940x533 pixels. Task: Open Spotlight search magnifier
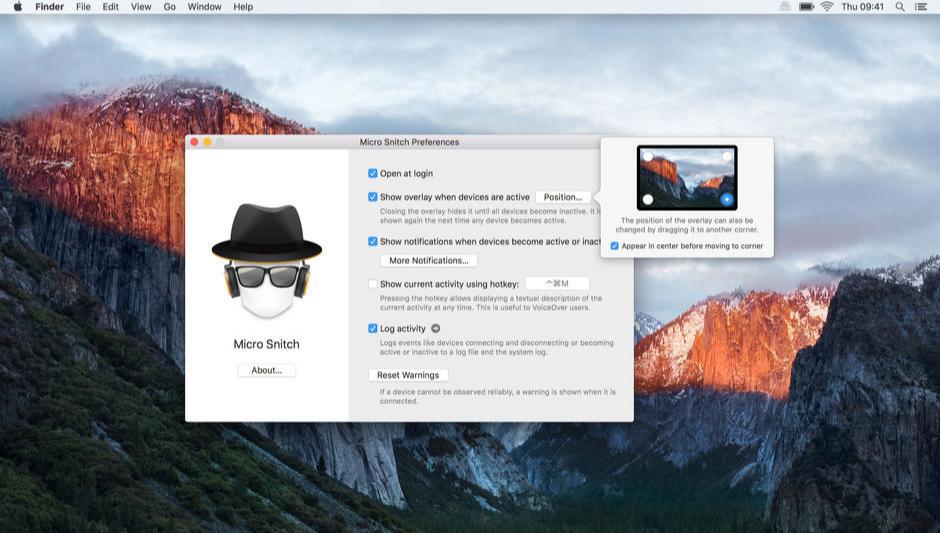(900, 7)
